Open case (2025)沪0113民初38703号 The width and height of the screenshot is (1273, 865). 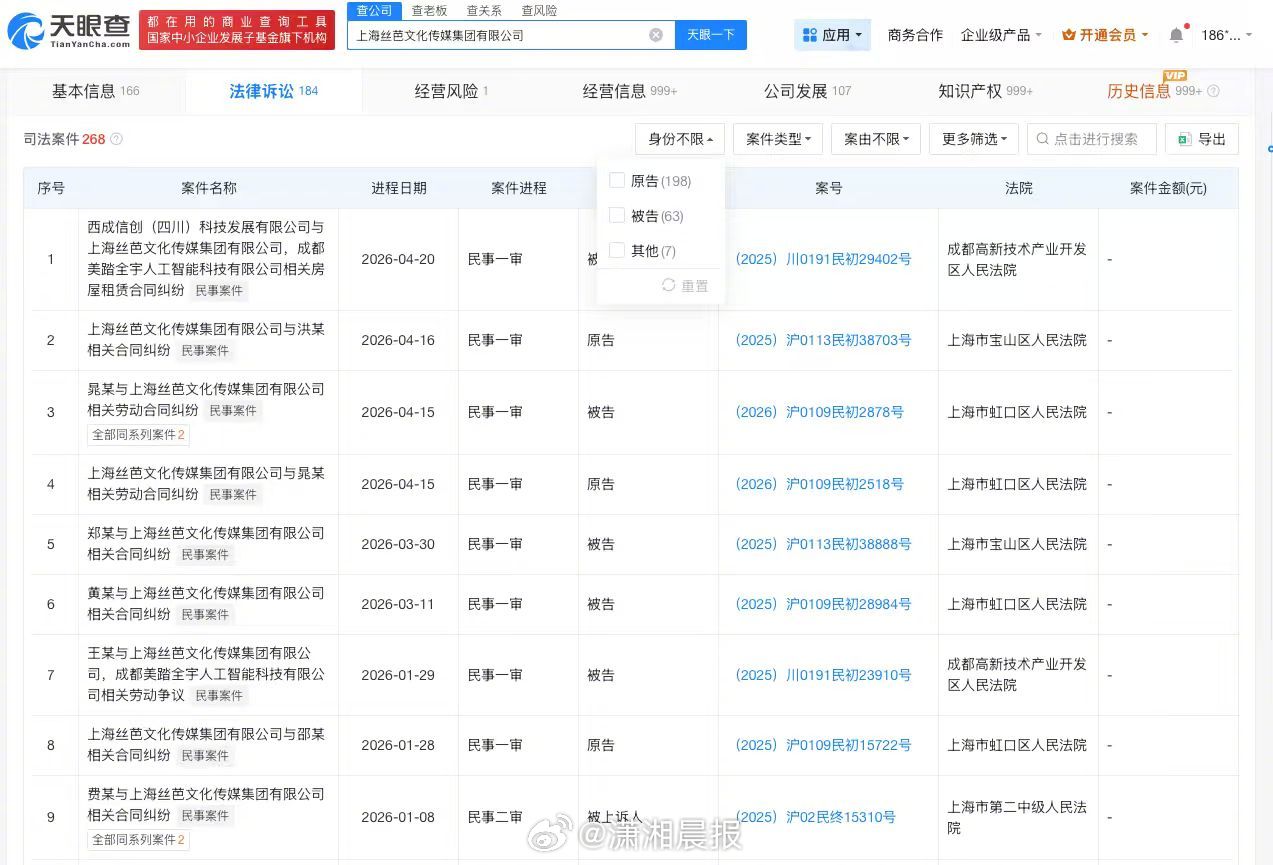(x=823, y=340)
